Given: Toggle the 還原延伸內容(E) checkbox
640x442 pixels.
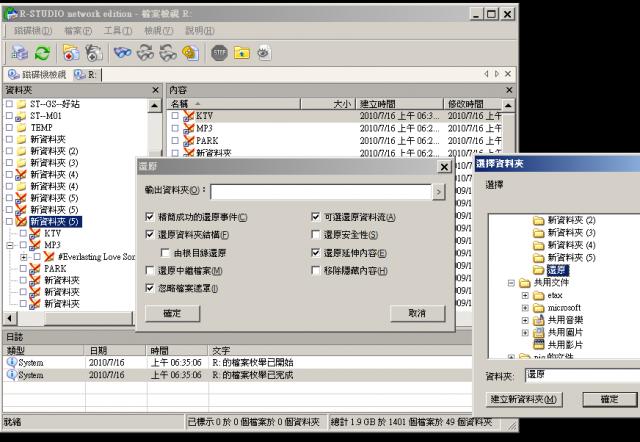Looking at the screenshot, I should (x=316, y=253).
